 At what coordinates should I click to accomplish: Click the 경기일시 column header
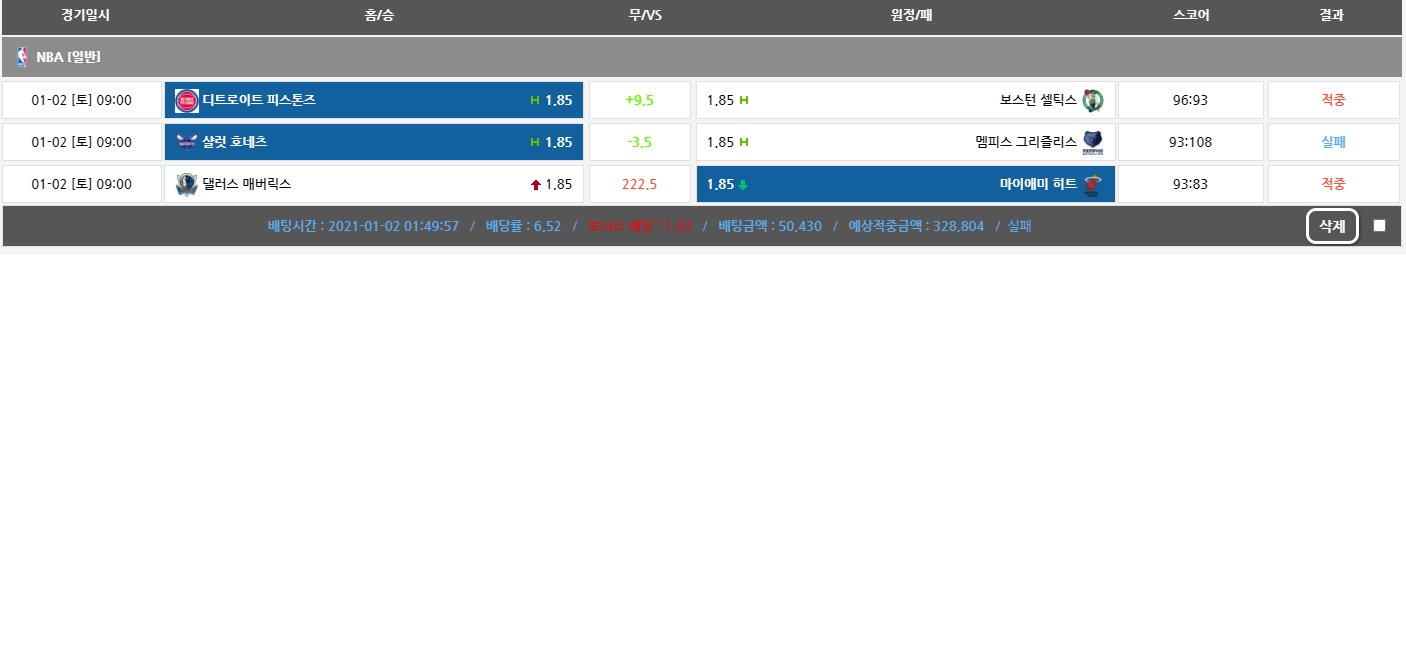(x=85, y=15)
